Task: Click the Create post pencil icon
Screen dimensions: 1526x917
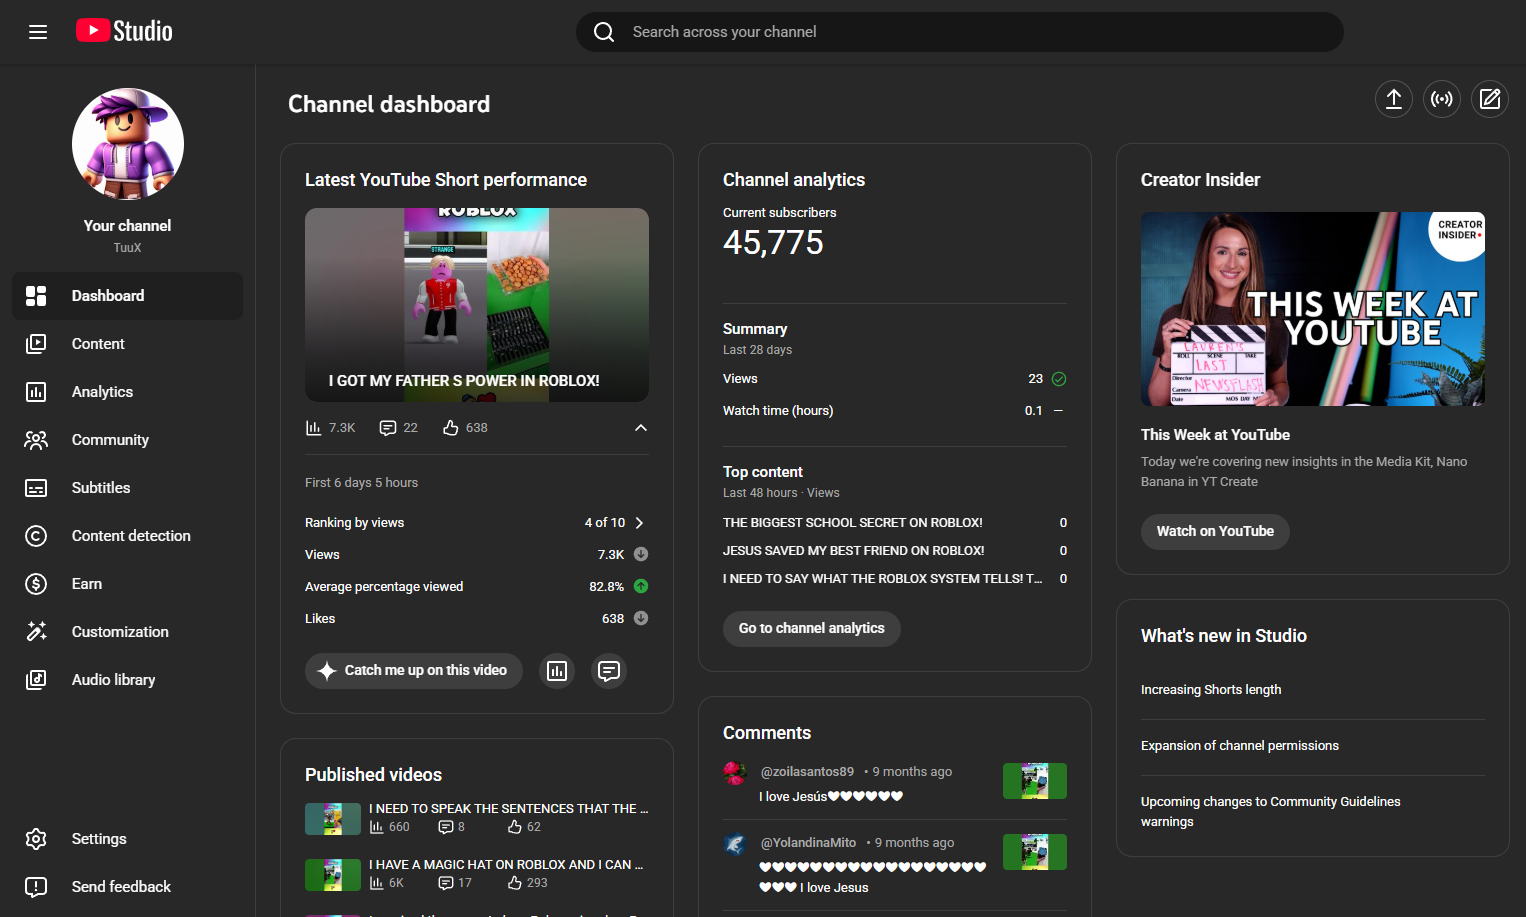Action: point(1490,99)
